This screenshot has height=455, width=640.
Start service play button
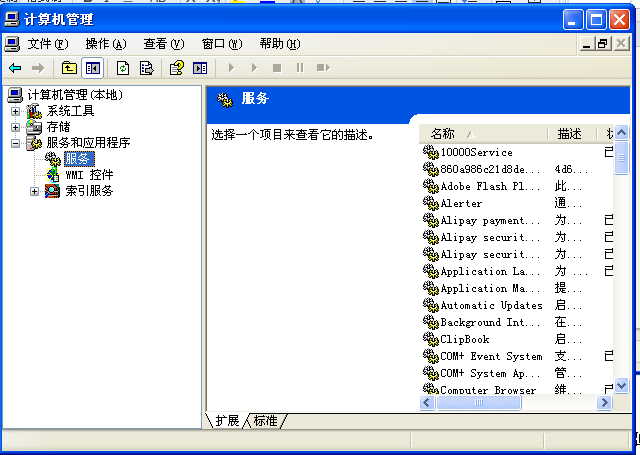tap(231, 68)
